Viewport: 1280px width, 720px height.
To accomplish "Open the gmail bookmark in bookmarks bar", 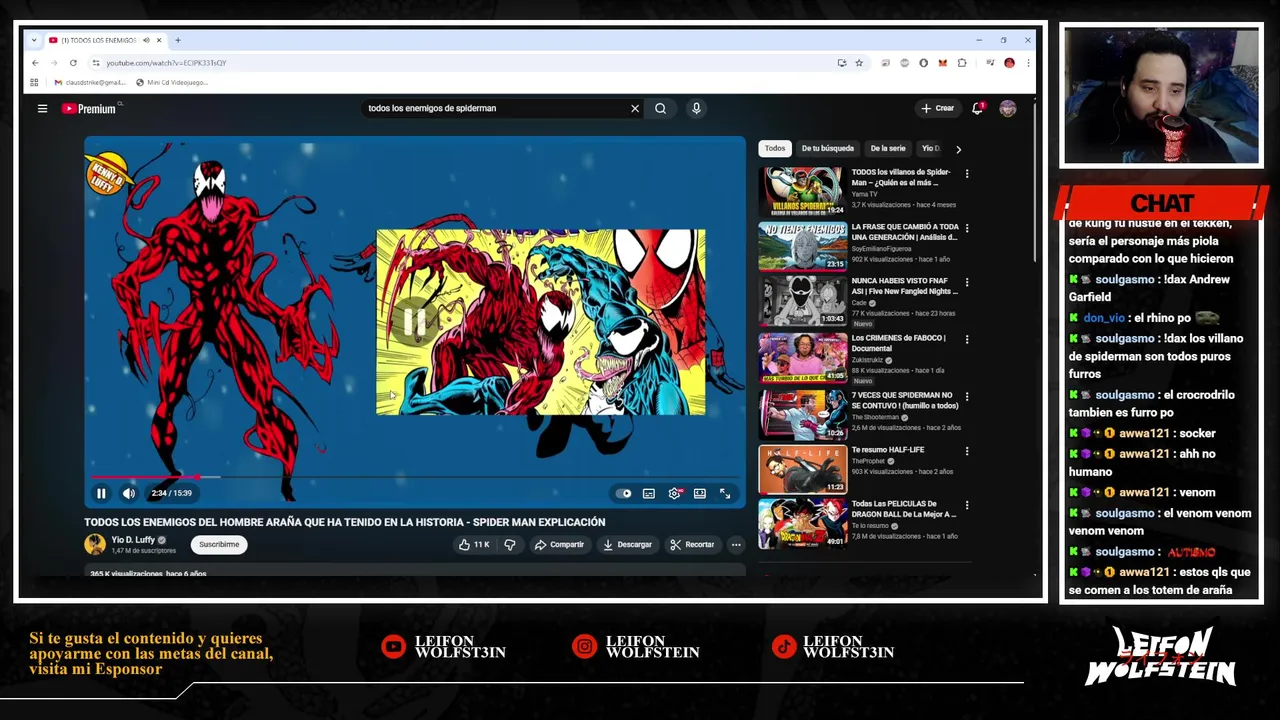I will click(90, 82).
